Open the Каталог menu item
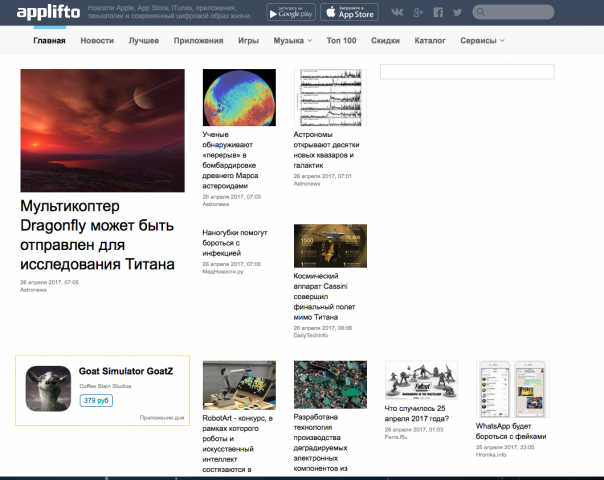 click(x=430, y=40)
